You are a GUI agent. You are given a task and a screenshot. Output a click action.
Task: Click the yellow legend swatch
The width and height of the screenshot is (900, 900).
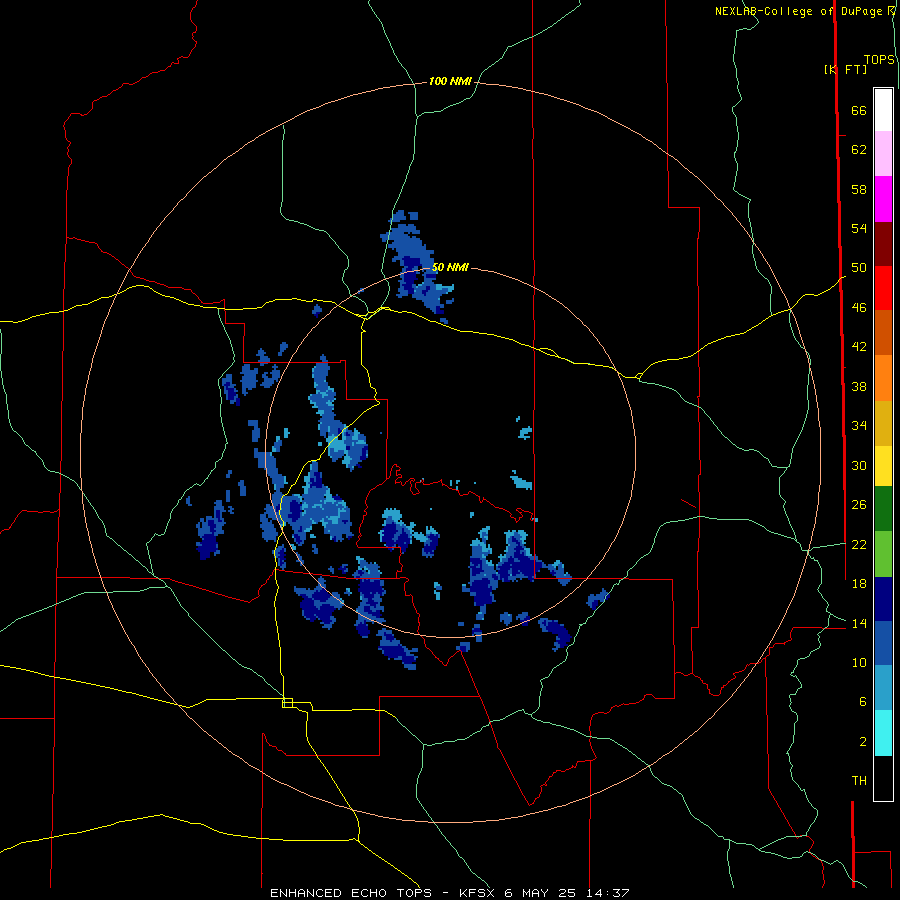point(883,466)
